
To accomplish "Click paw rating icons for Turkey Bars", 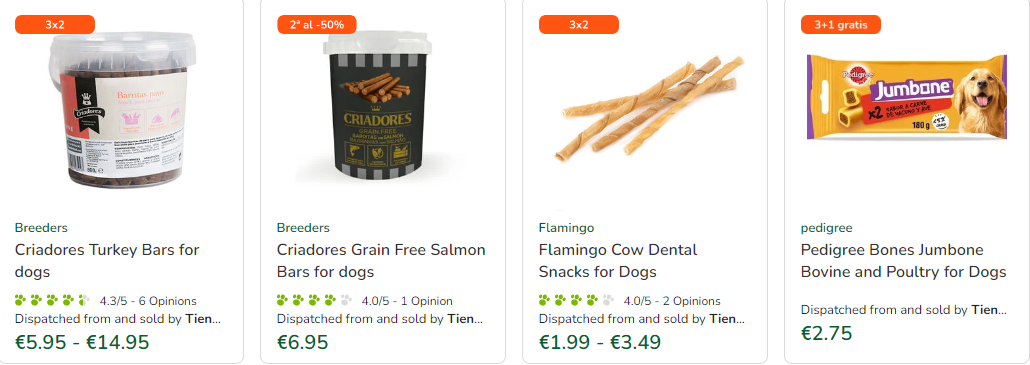I will 53,301.
